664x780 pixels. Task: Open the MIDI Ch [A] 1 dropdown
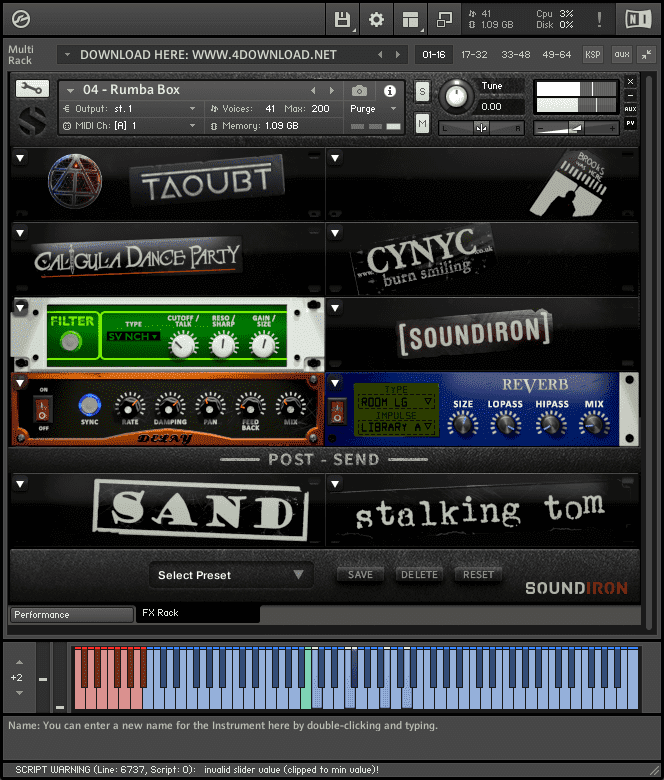coord(130,126)
